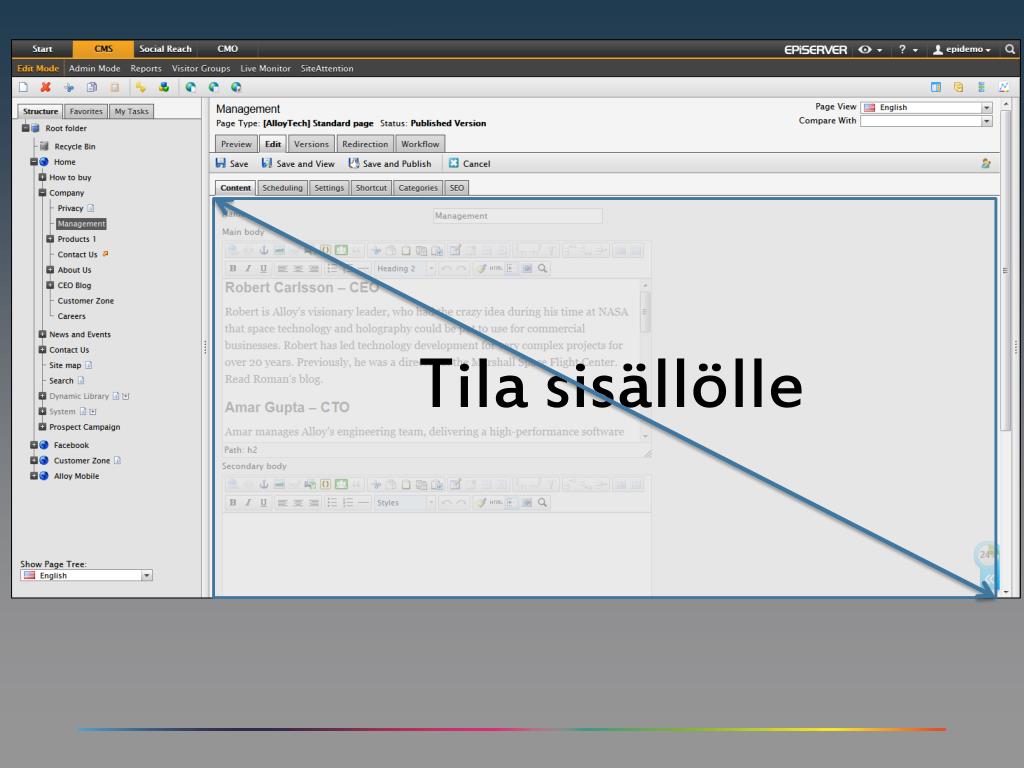Expand the News and Events node
Screen dimensions: 1024x768
[42, 334]
